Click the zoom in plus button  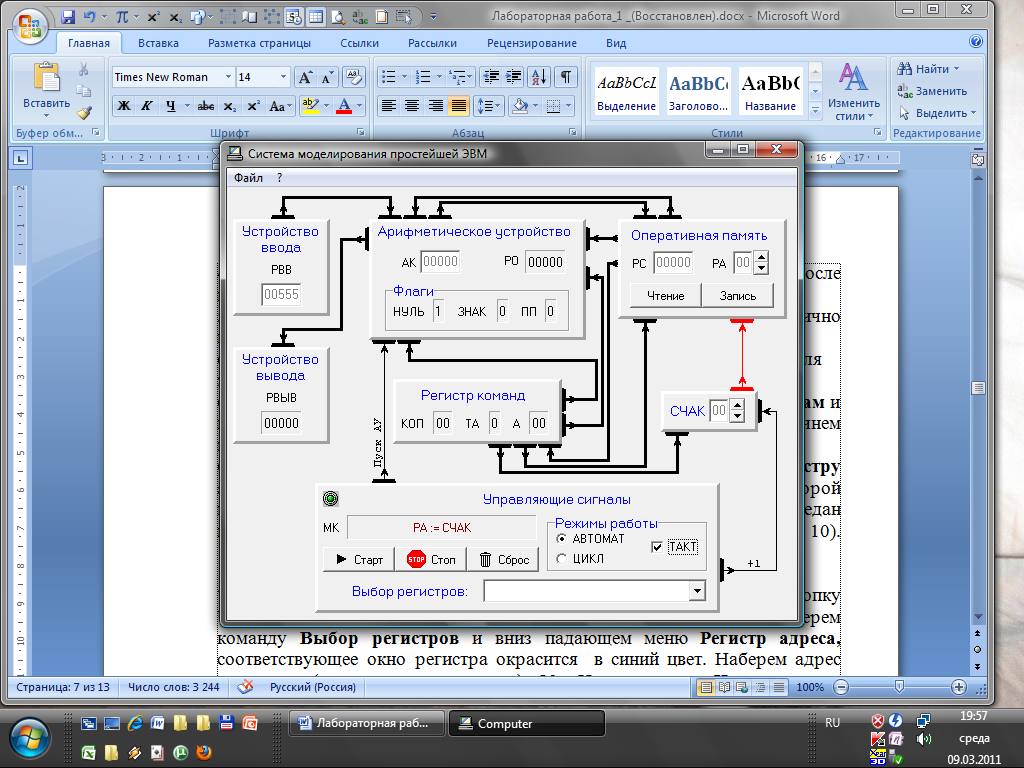click(x=959, y=687)
